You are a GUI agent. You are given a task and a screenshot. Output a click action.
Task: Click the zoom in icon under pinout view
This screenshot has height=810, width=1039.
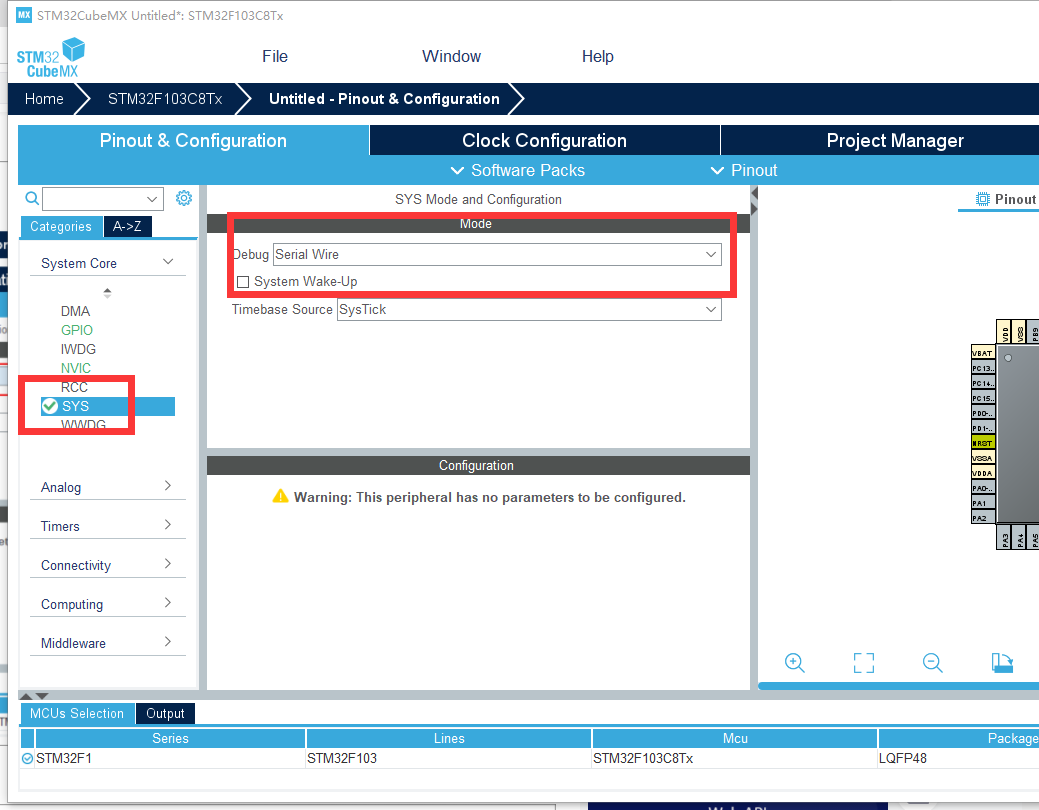tap(794, 663)
